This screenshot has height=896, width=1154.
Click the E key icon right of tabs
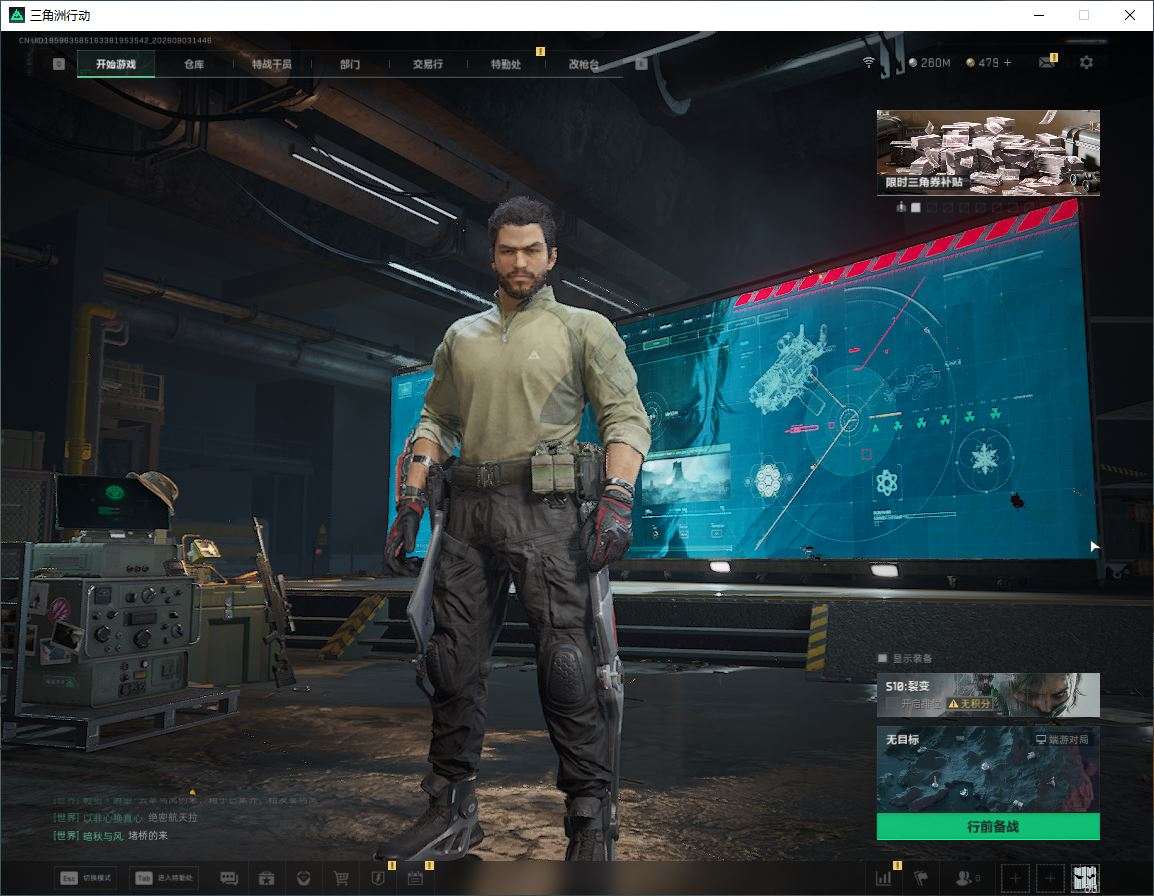click(641, 64)
